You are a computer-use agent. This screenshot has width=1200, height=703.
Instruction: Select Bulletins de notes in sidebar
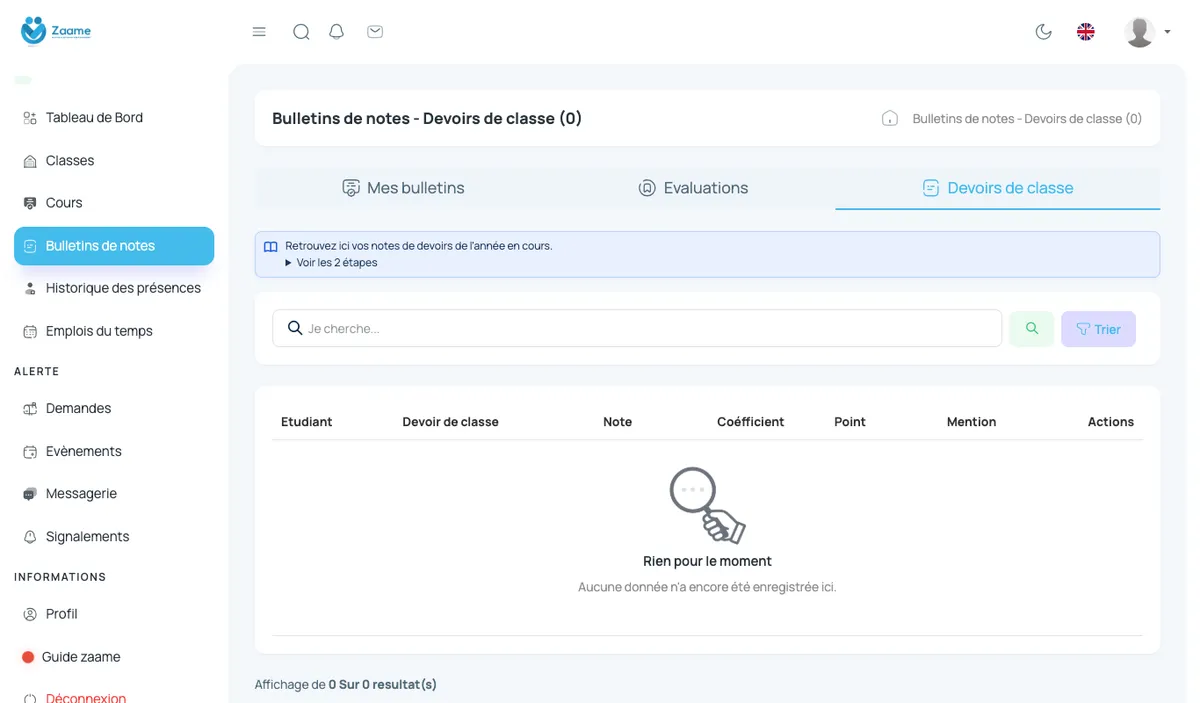coord(114,246)
